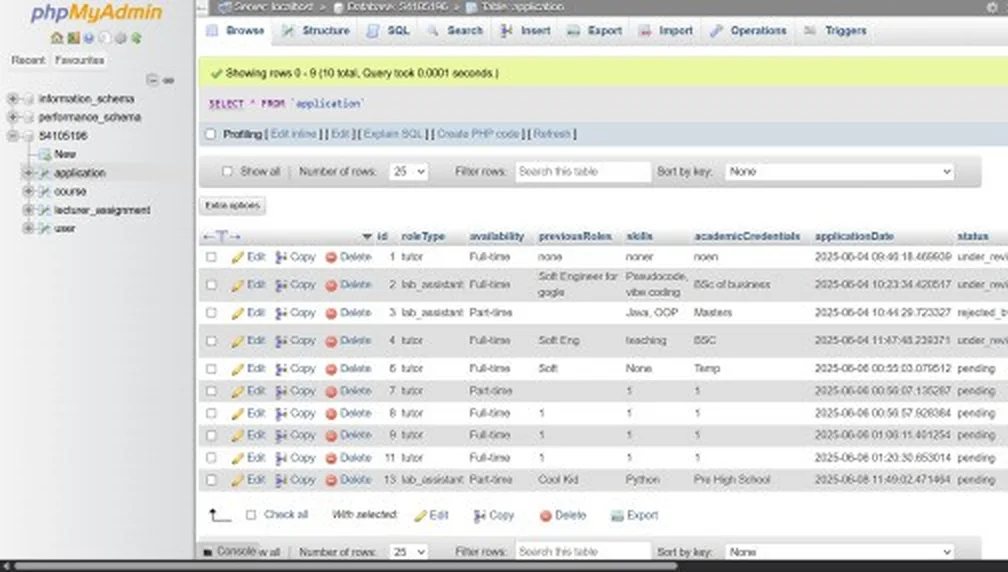This screenshot has width=1008, height=572.
Task: Click Copy icon for row id 9
Action: (281, 436)
